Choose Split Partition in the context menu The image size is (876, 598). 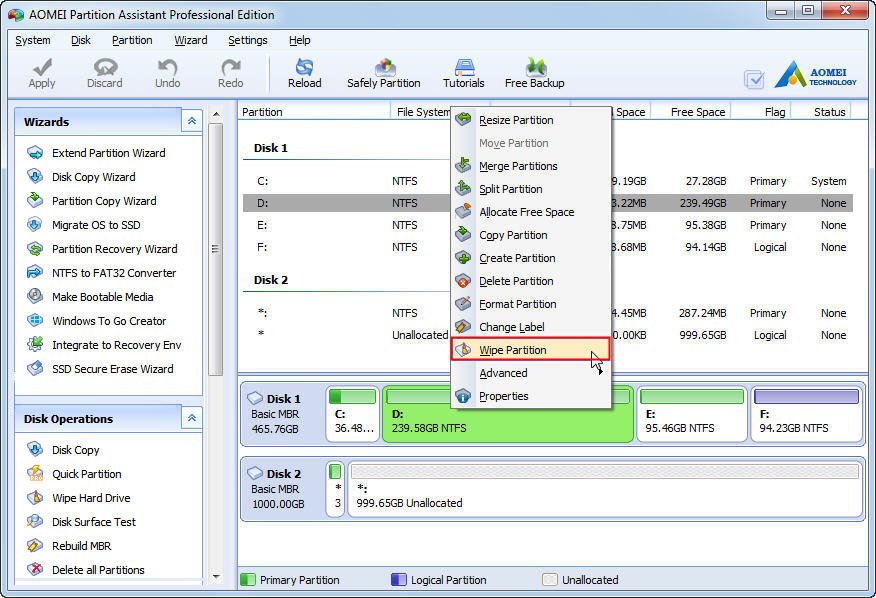coord(530,189)
